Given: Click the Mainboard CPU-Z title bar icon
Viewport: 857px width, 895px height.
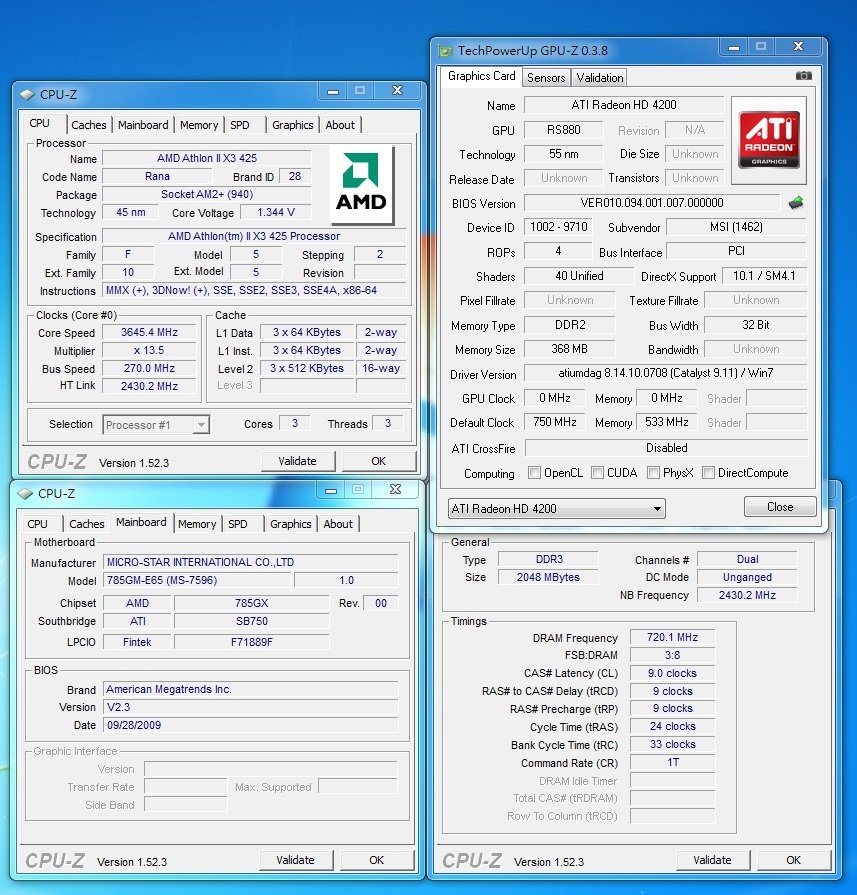Looking at the screenshot, I should click(25, 494).
